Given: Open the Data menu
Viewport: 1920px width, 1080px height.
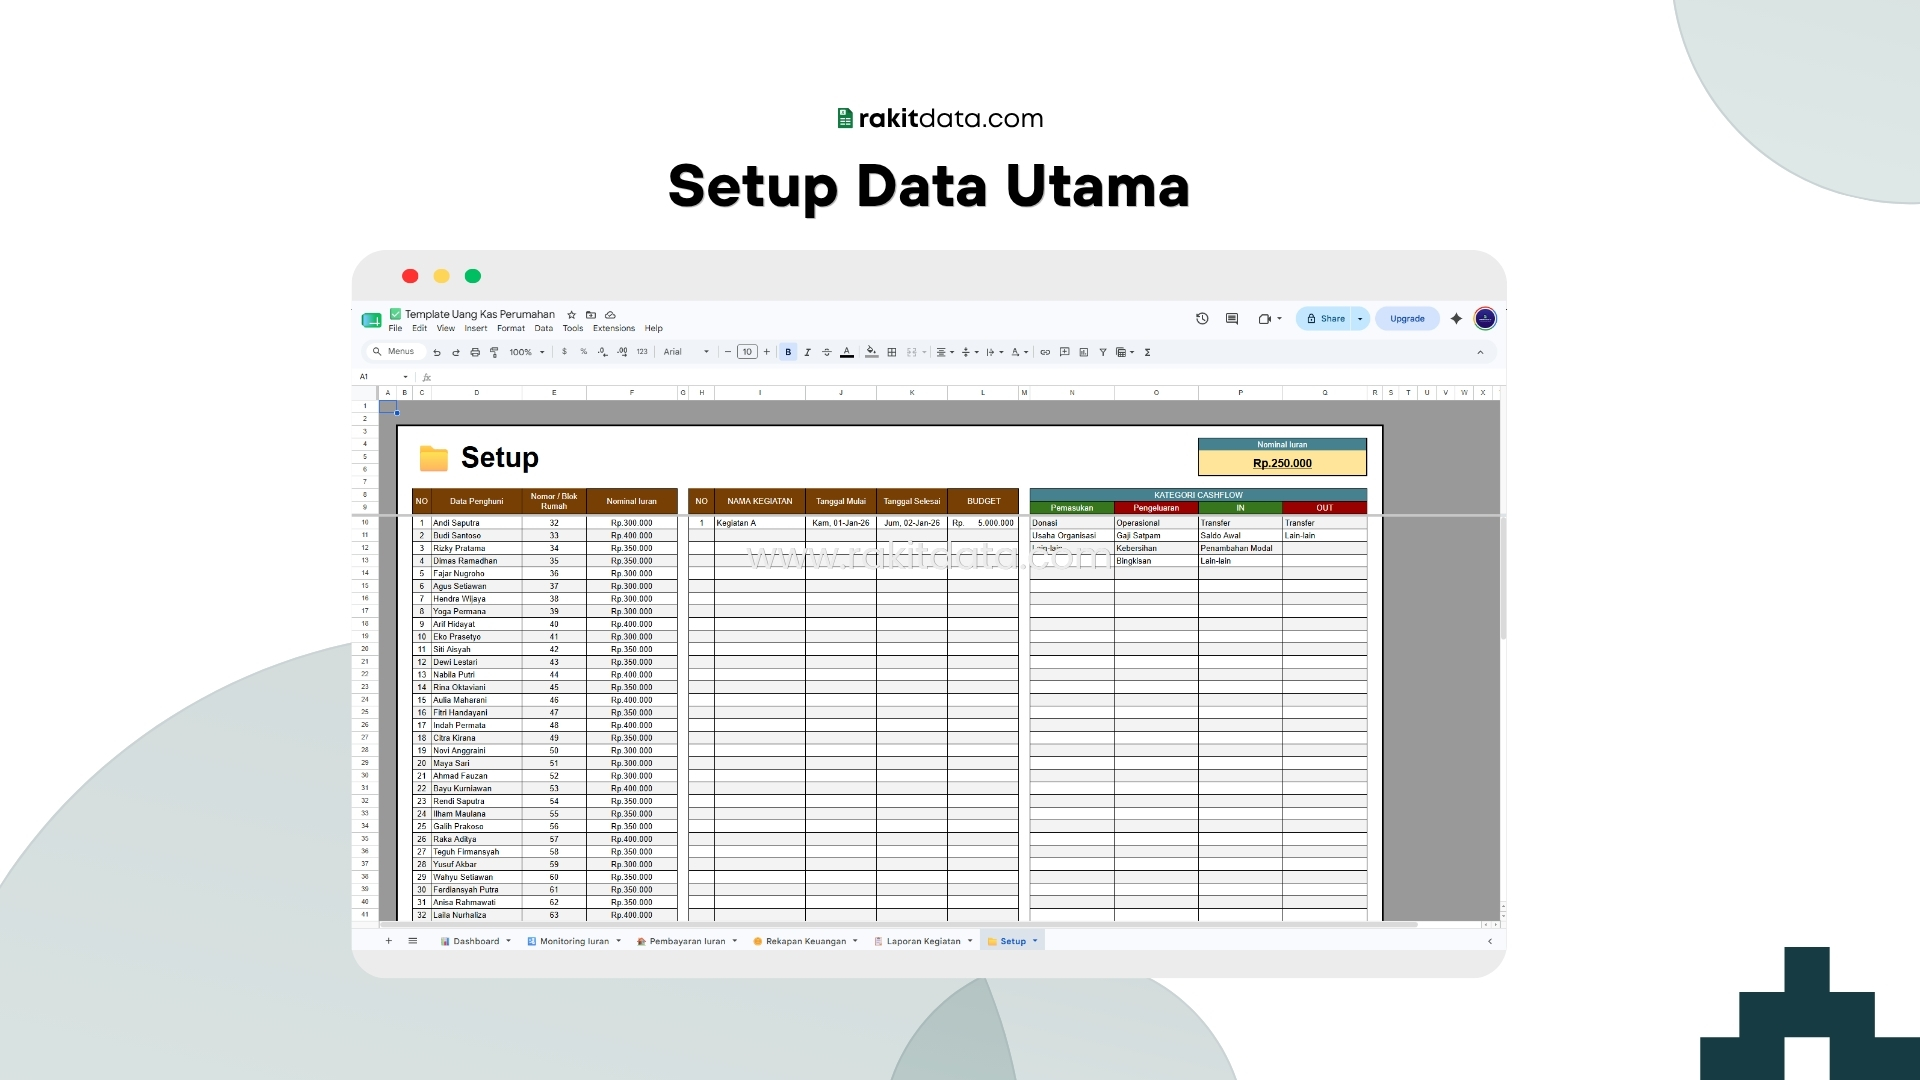Looking at the screenshot, I should click(x=543, y=328).
